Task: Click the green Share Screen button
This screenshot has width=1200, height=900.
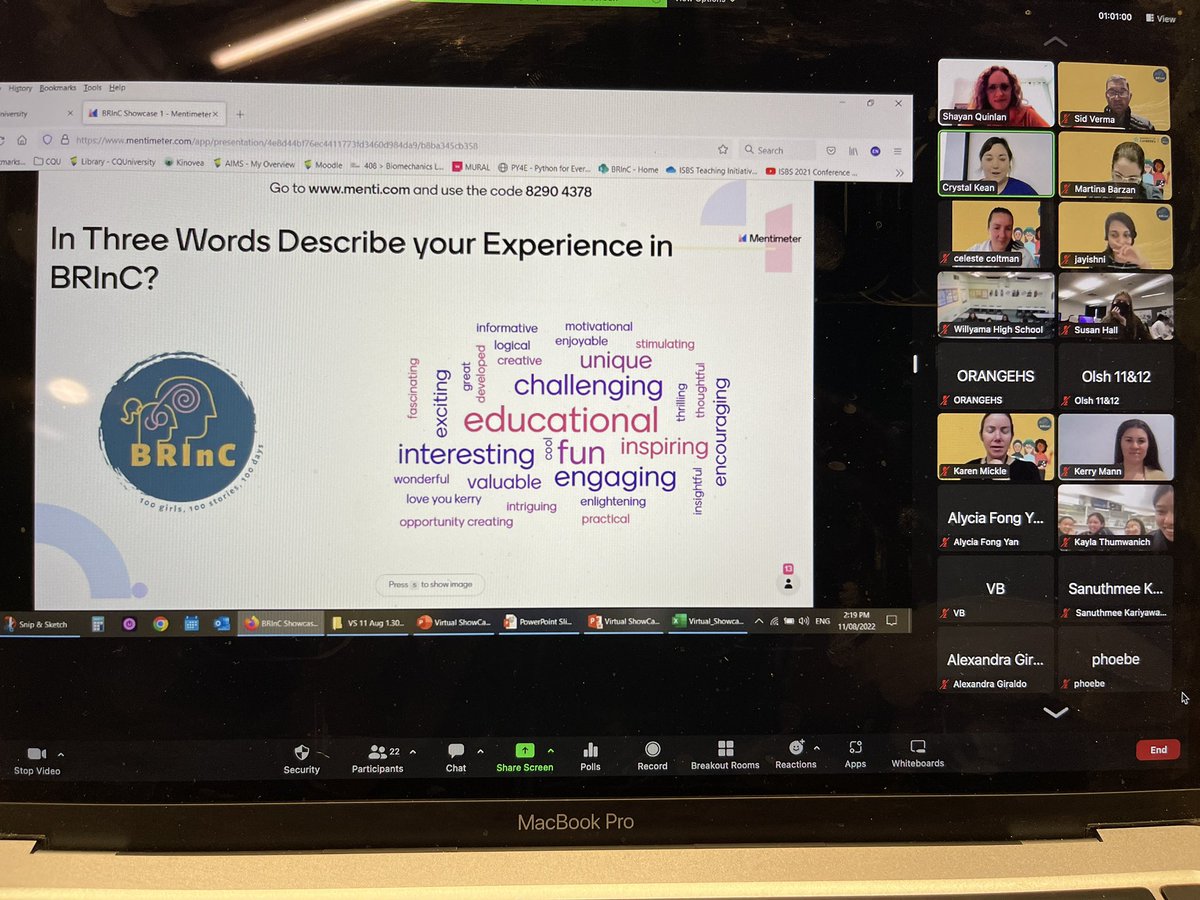Action: coord(524,758)
